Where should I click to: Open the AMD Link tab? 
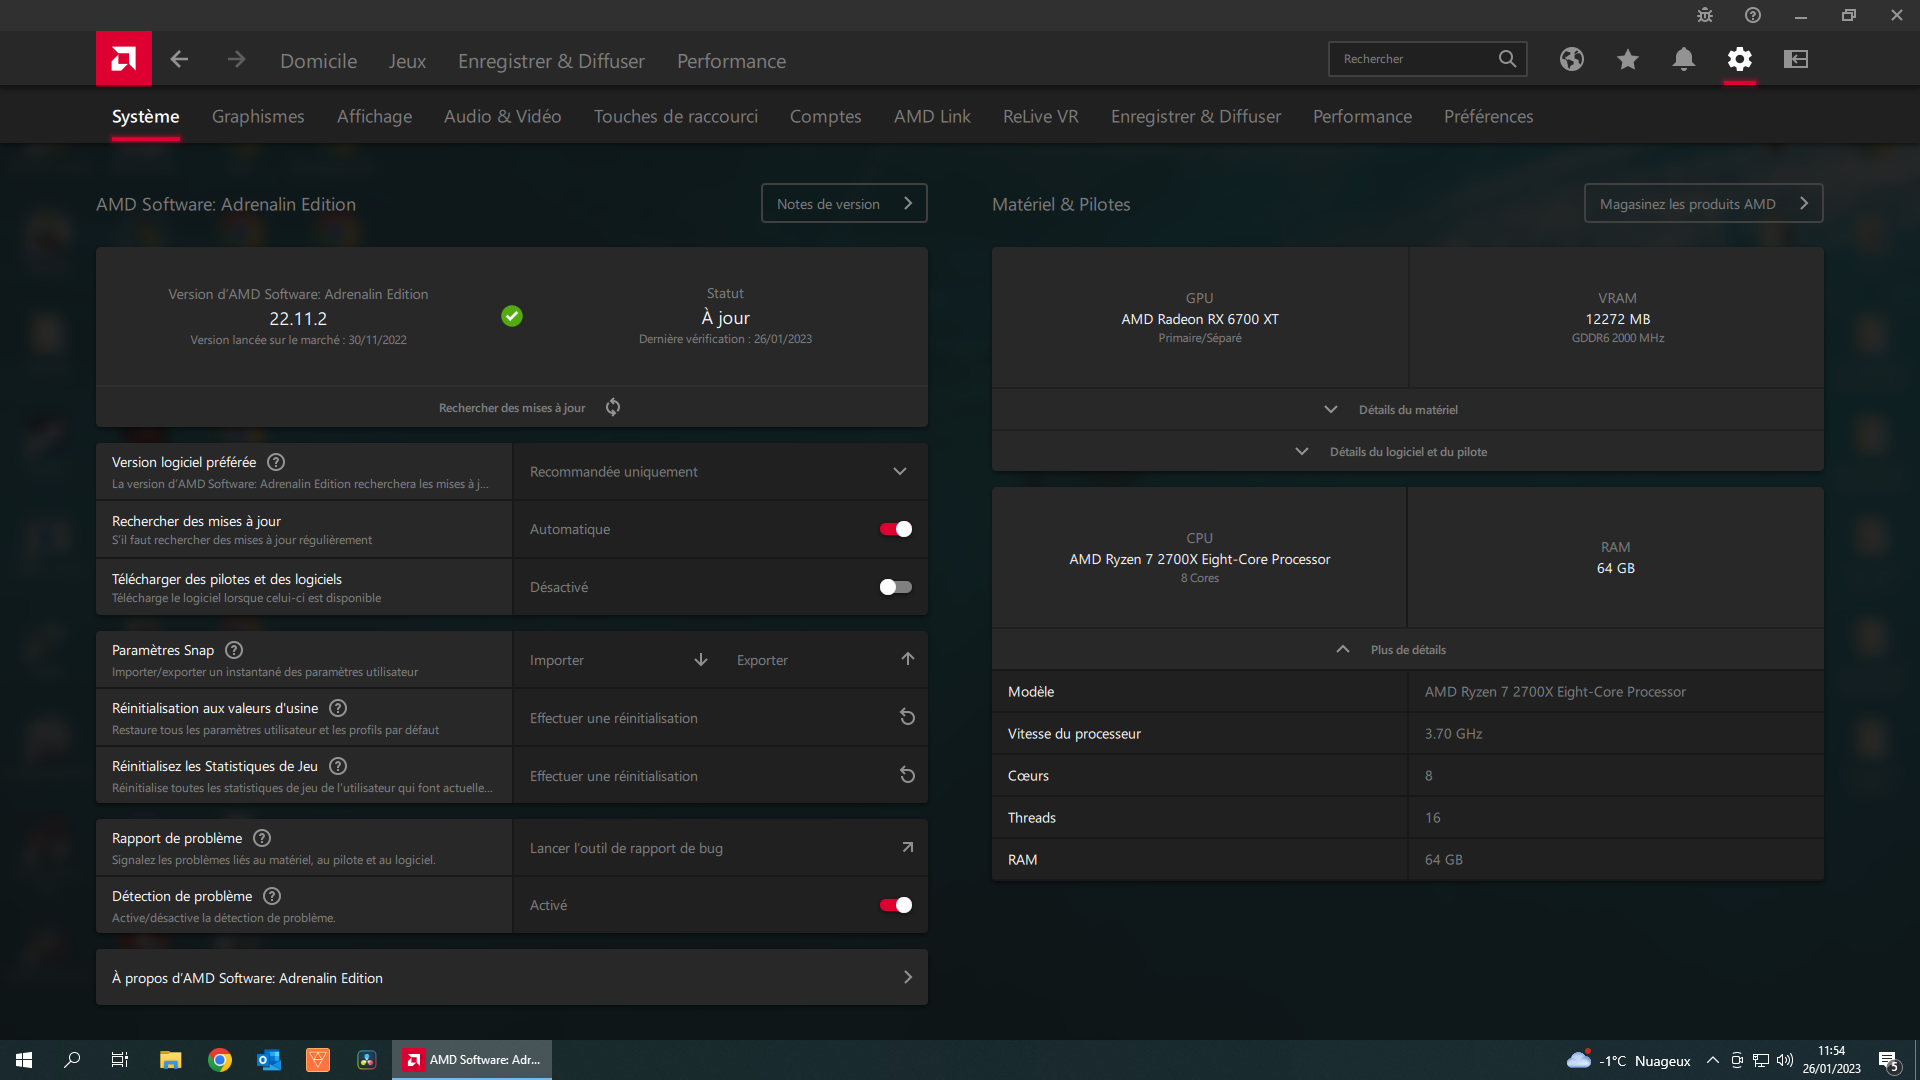[932, 116]
